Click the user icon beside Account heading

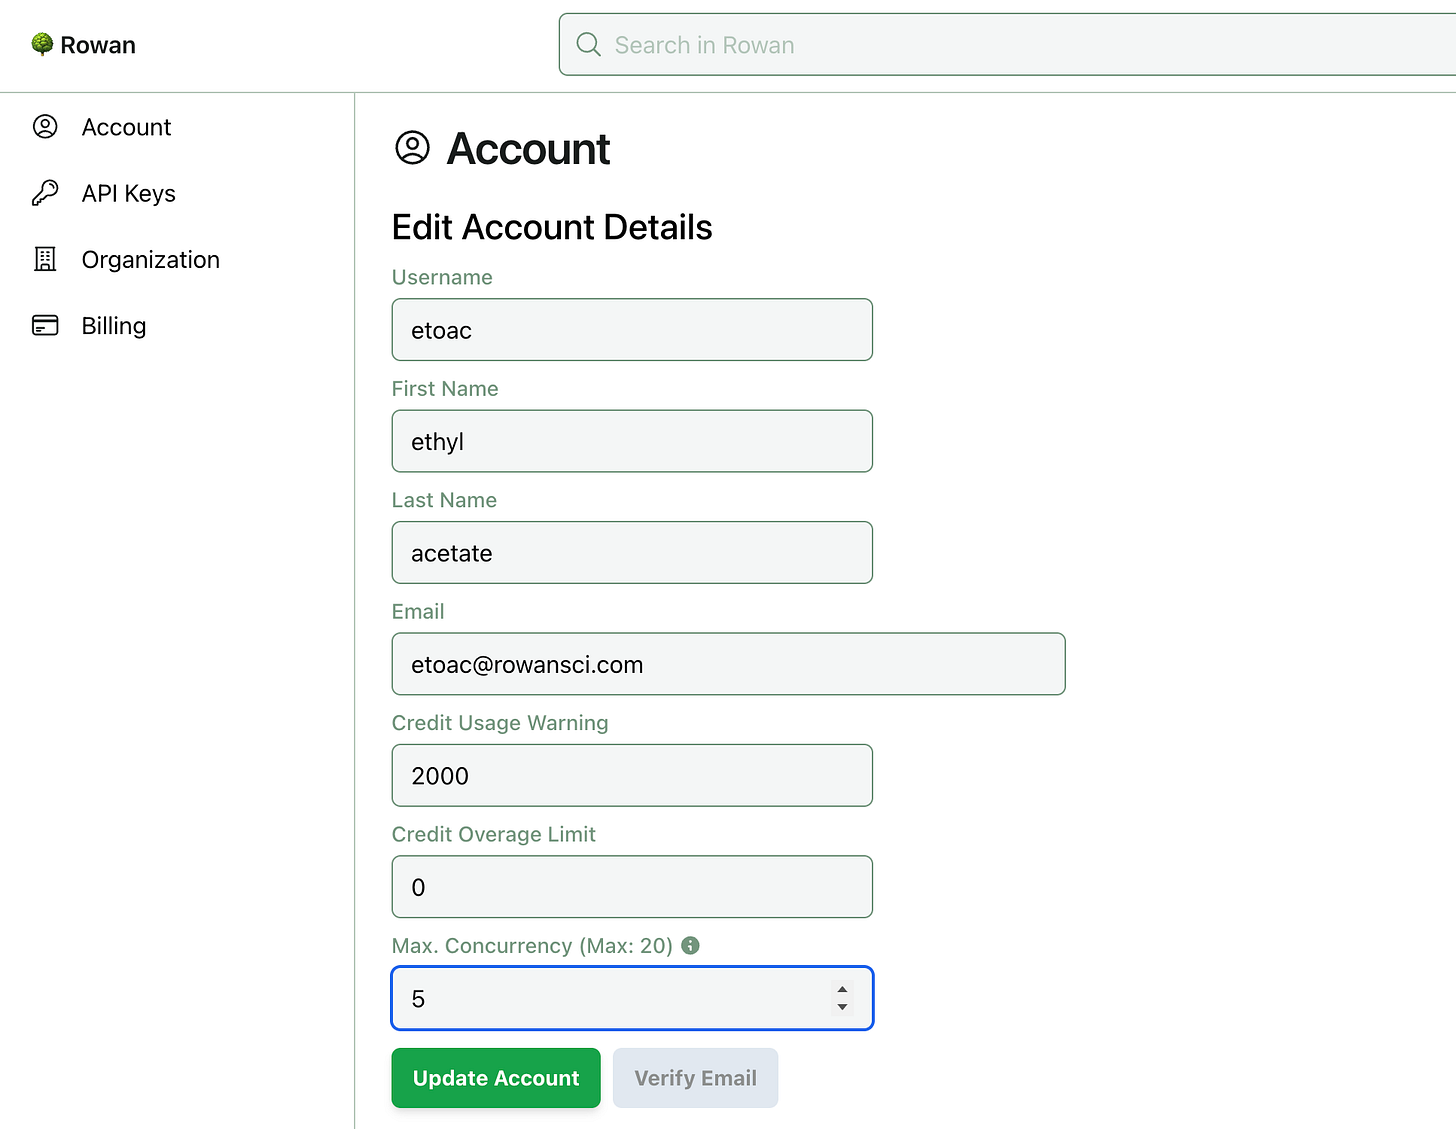[412, 148]
